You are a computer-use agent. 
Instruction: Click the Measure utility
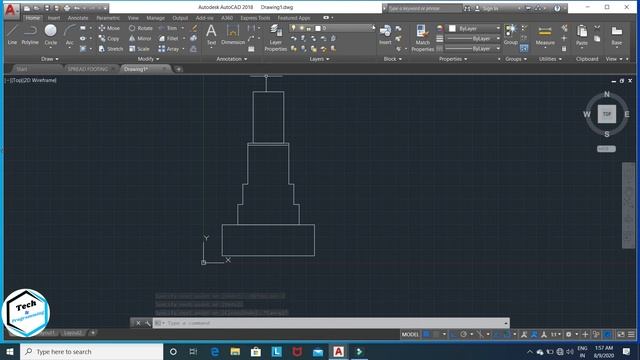coord(545,35)
